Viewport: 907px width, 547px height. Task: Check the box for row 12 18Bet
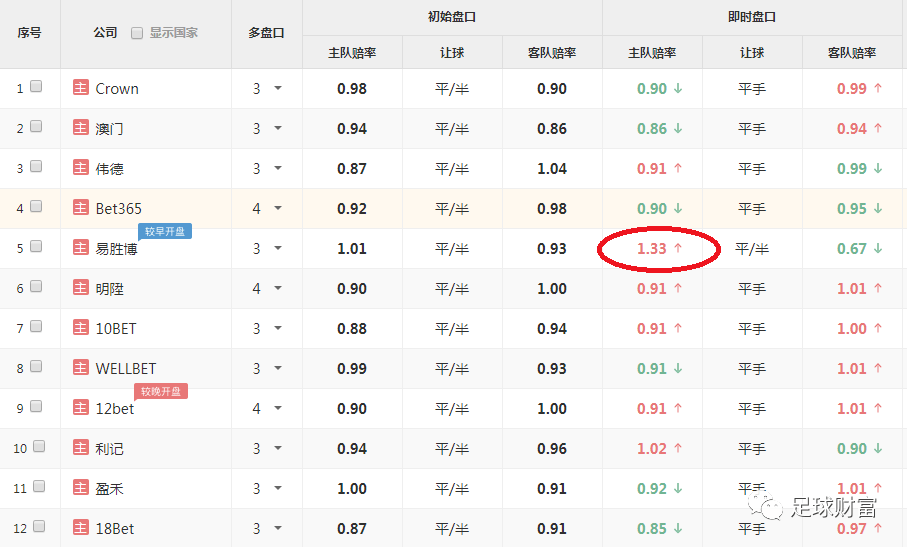39,526
